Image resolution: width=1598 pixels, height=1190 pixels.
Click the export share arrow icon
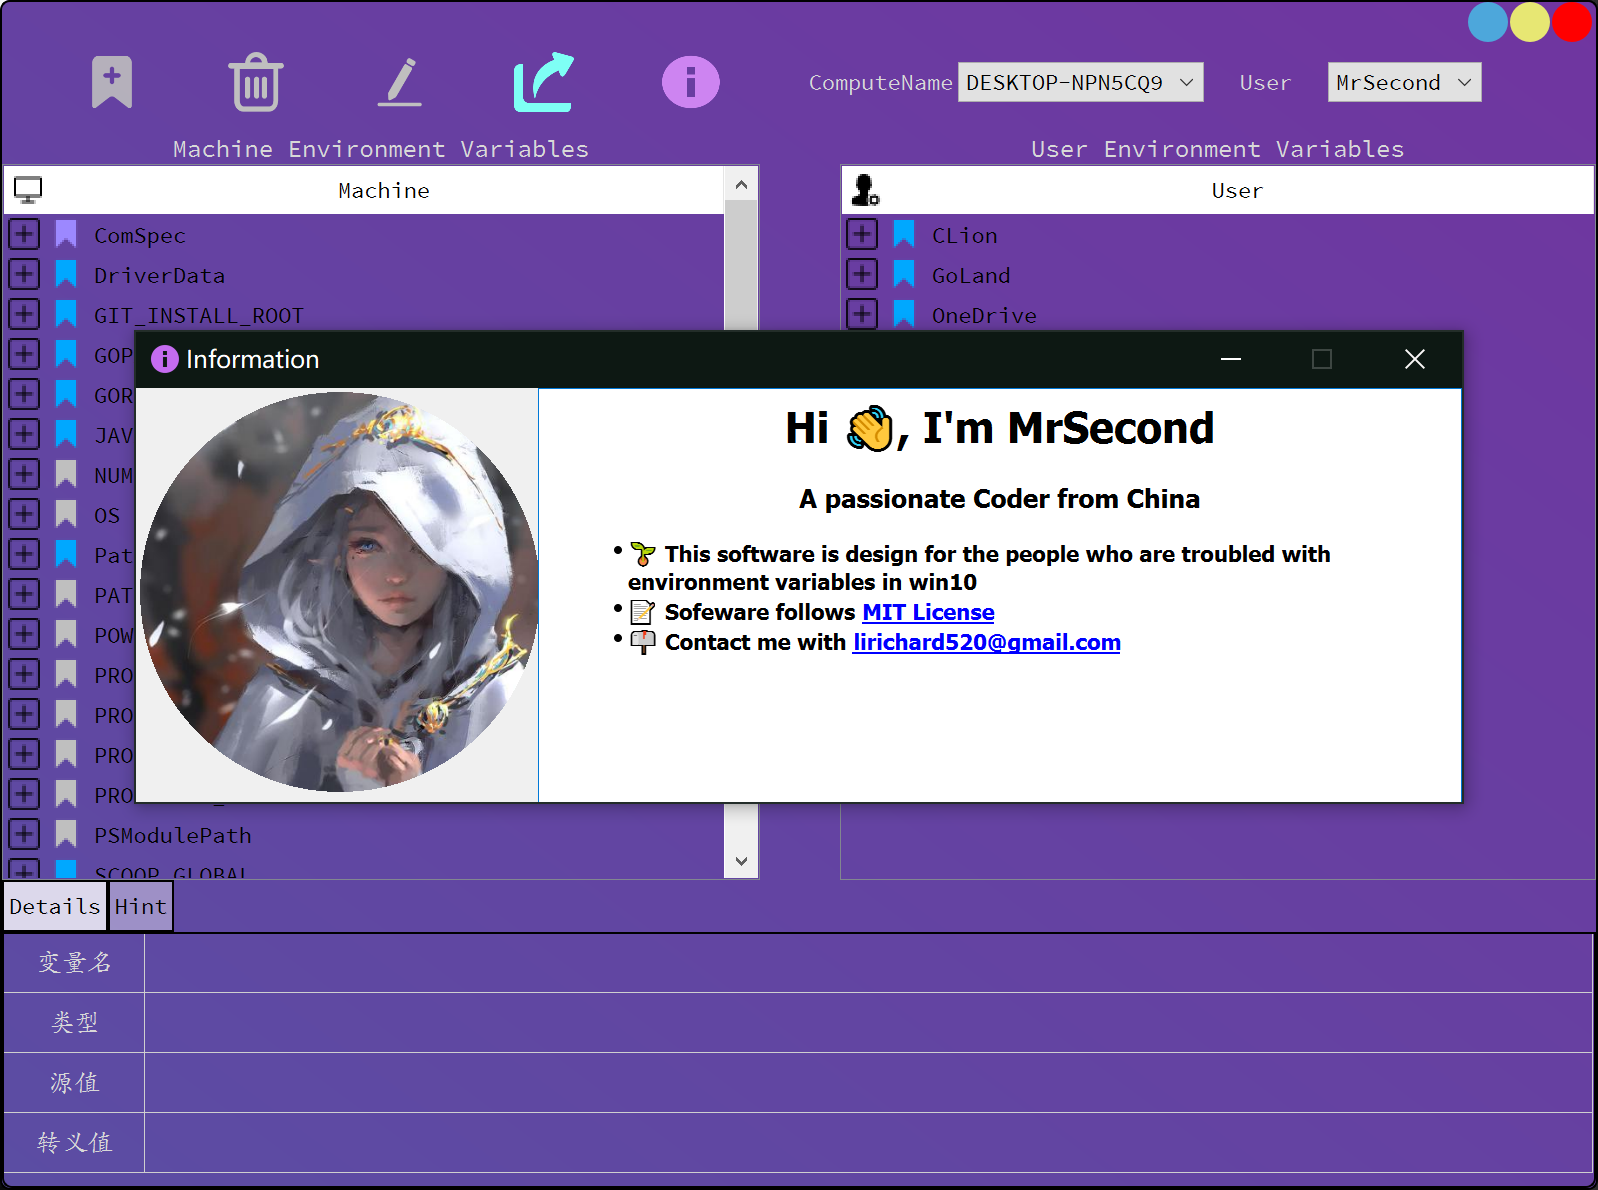click(544, 82)
